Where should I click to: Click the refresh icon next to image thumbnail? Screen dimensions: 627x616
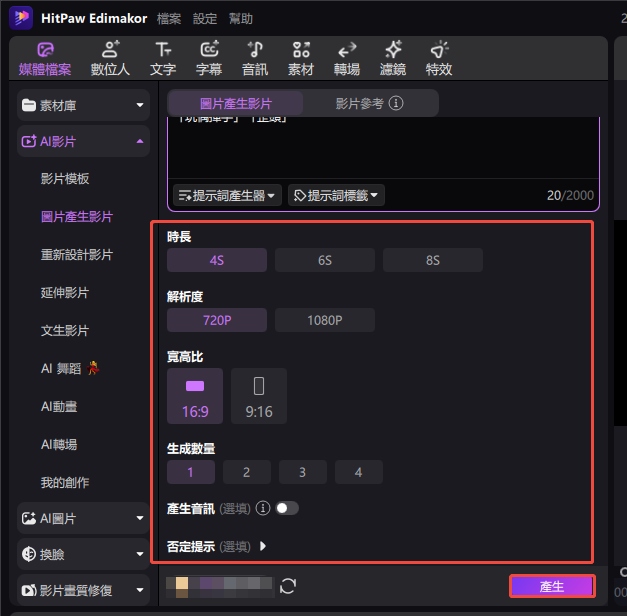coord(288,586)
